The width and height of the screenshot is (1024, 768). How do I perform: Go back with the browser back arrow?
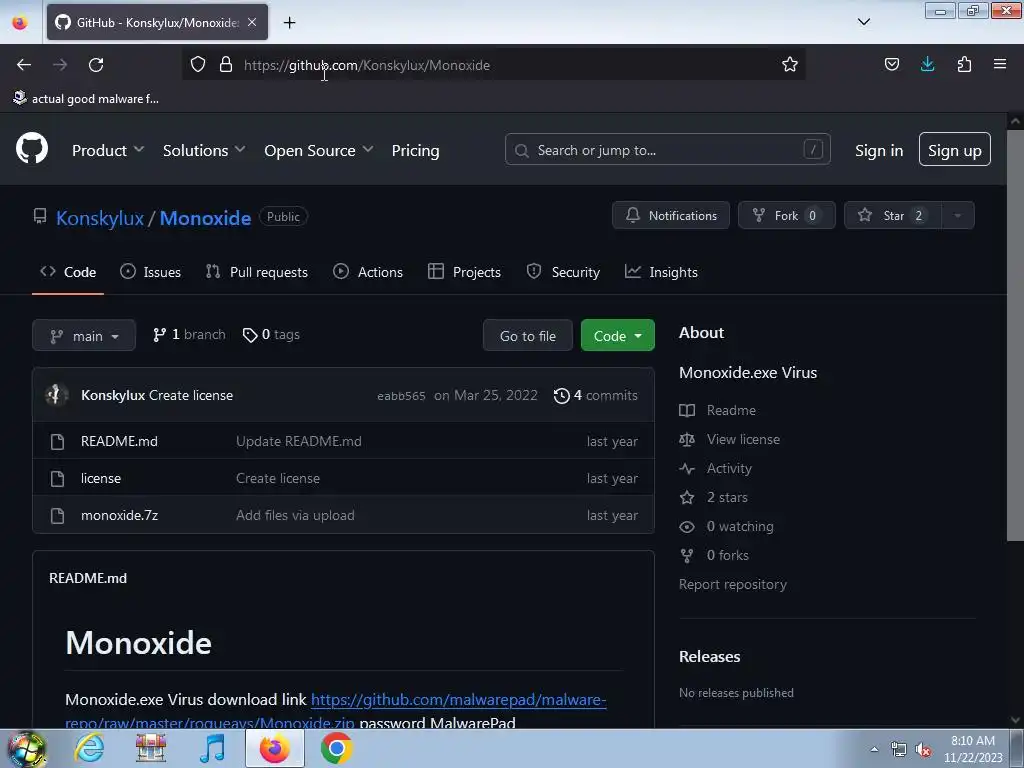pos(24,65)
